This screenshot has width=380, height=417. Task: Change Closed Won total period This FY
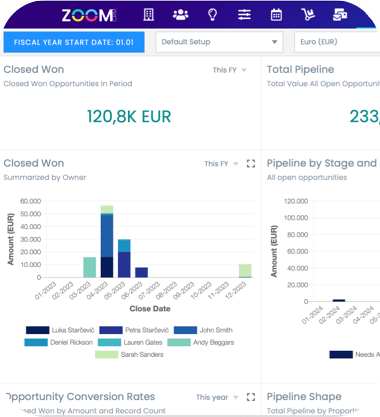229,70
